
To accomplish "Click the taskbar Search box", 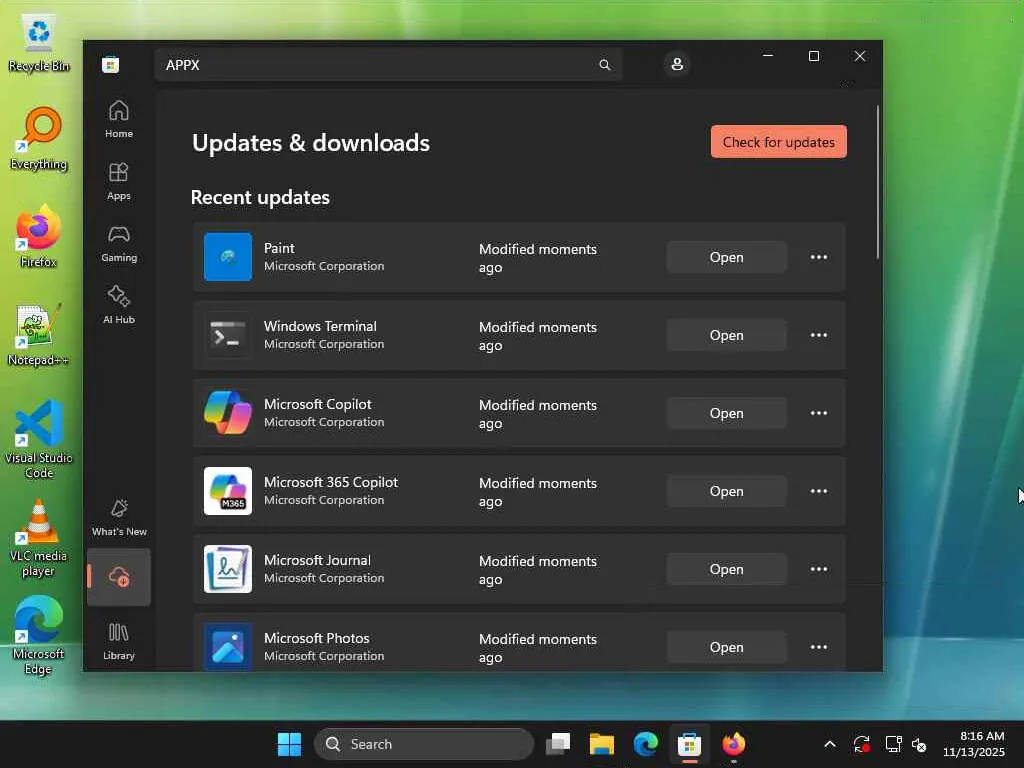I will click(424, 744).
